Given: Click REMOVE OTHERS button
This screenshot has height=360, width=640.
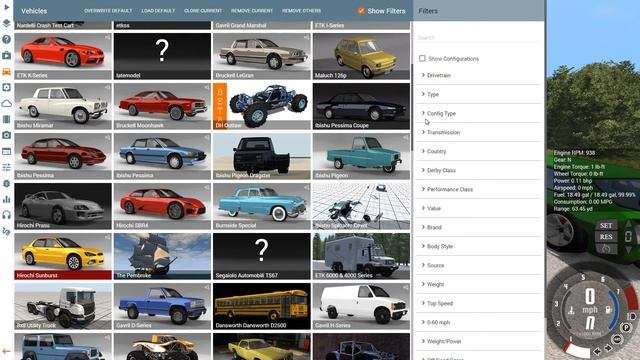Looking at the screenshot, I should (302, 11).
